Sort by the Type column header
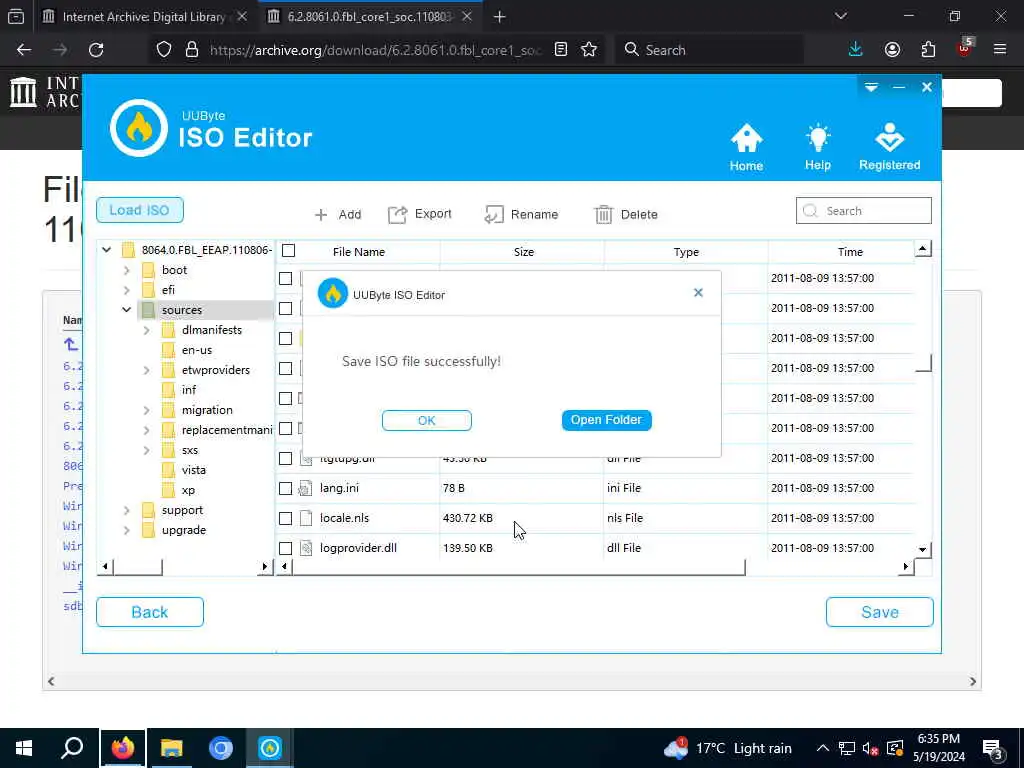This screenshot has height=768, width=1024. pyautogui.click(x=686, y=251)
